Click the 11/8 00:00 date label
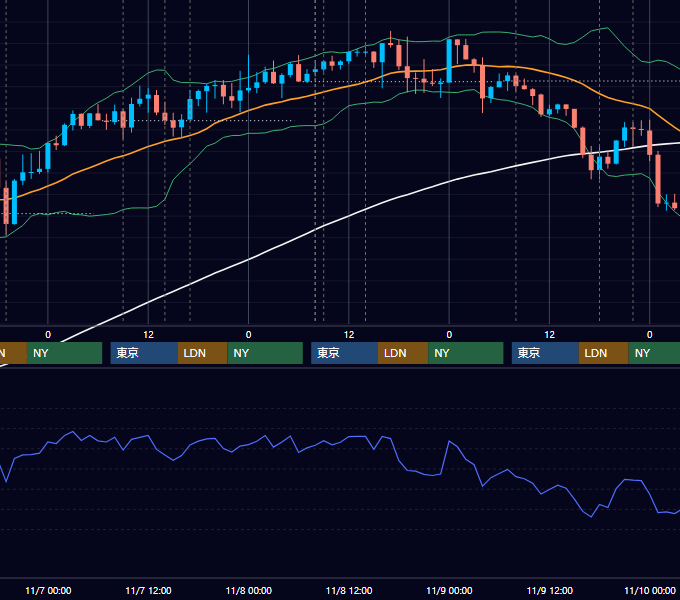This screenshot has width=680, height=600. 248,590
